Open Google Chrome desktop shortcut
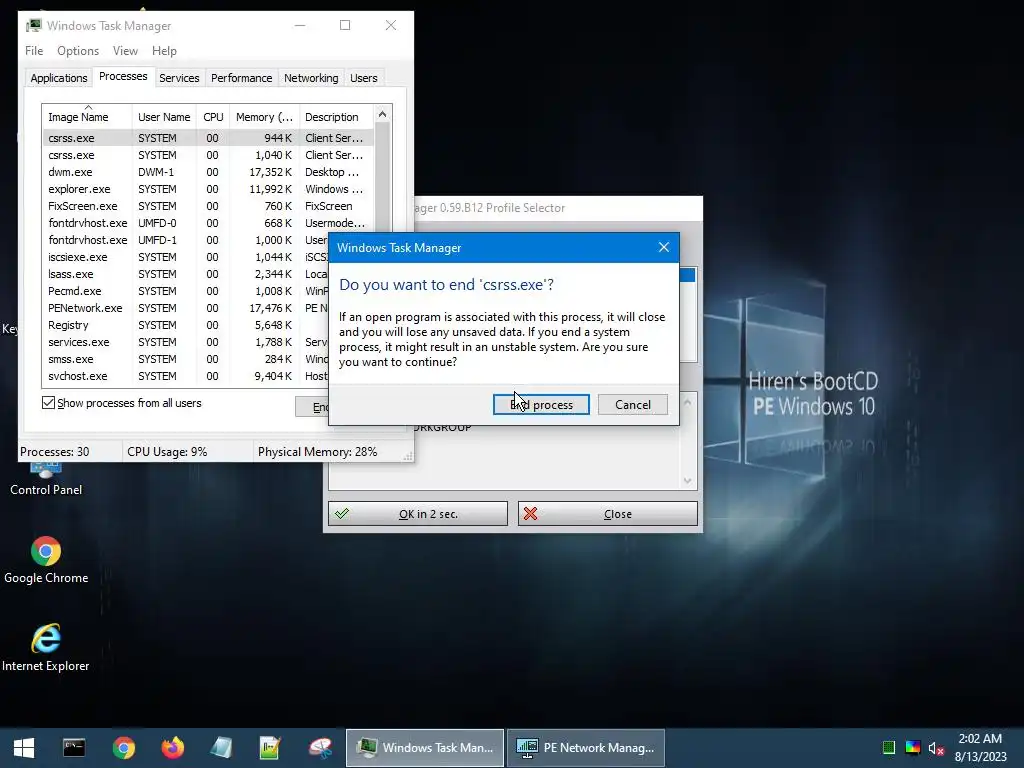The image size is (1024, 768). click(x=46, y=560)
